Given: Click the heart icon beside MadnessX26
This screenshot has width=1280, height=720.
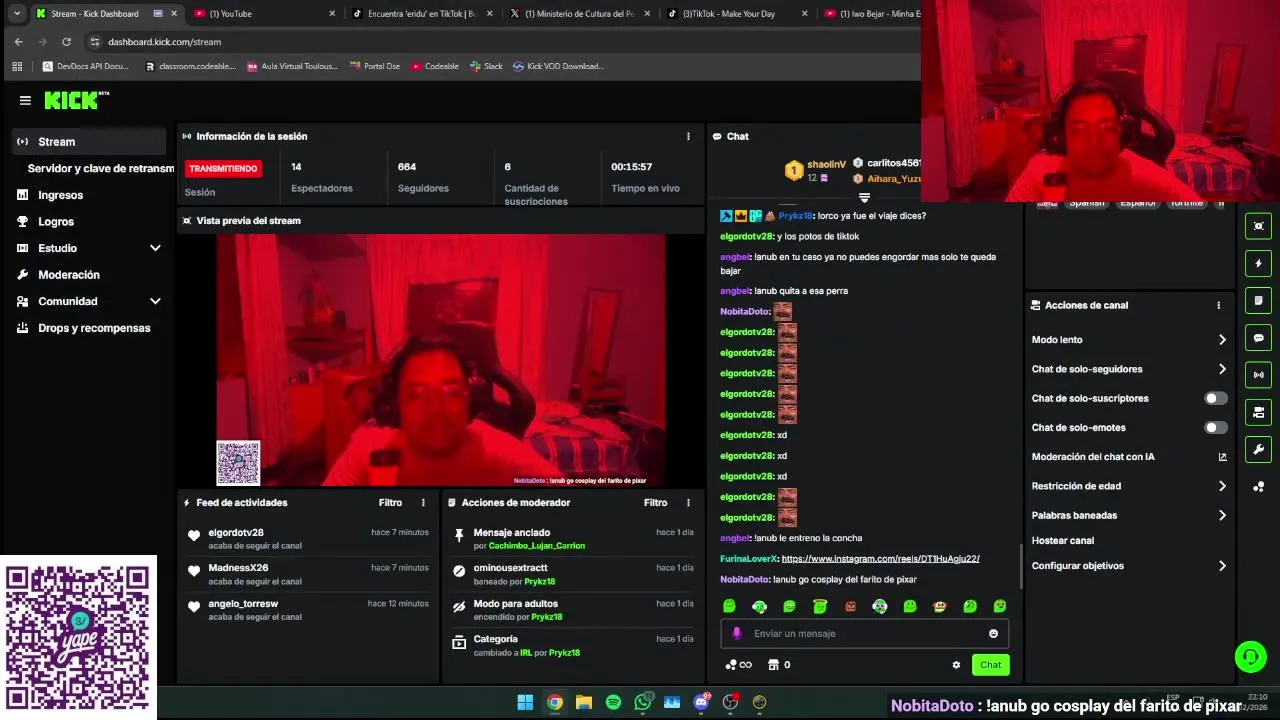Looking at the screenshot, I should 194,571.
